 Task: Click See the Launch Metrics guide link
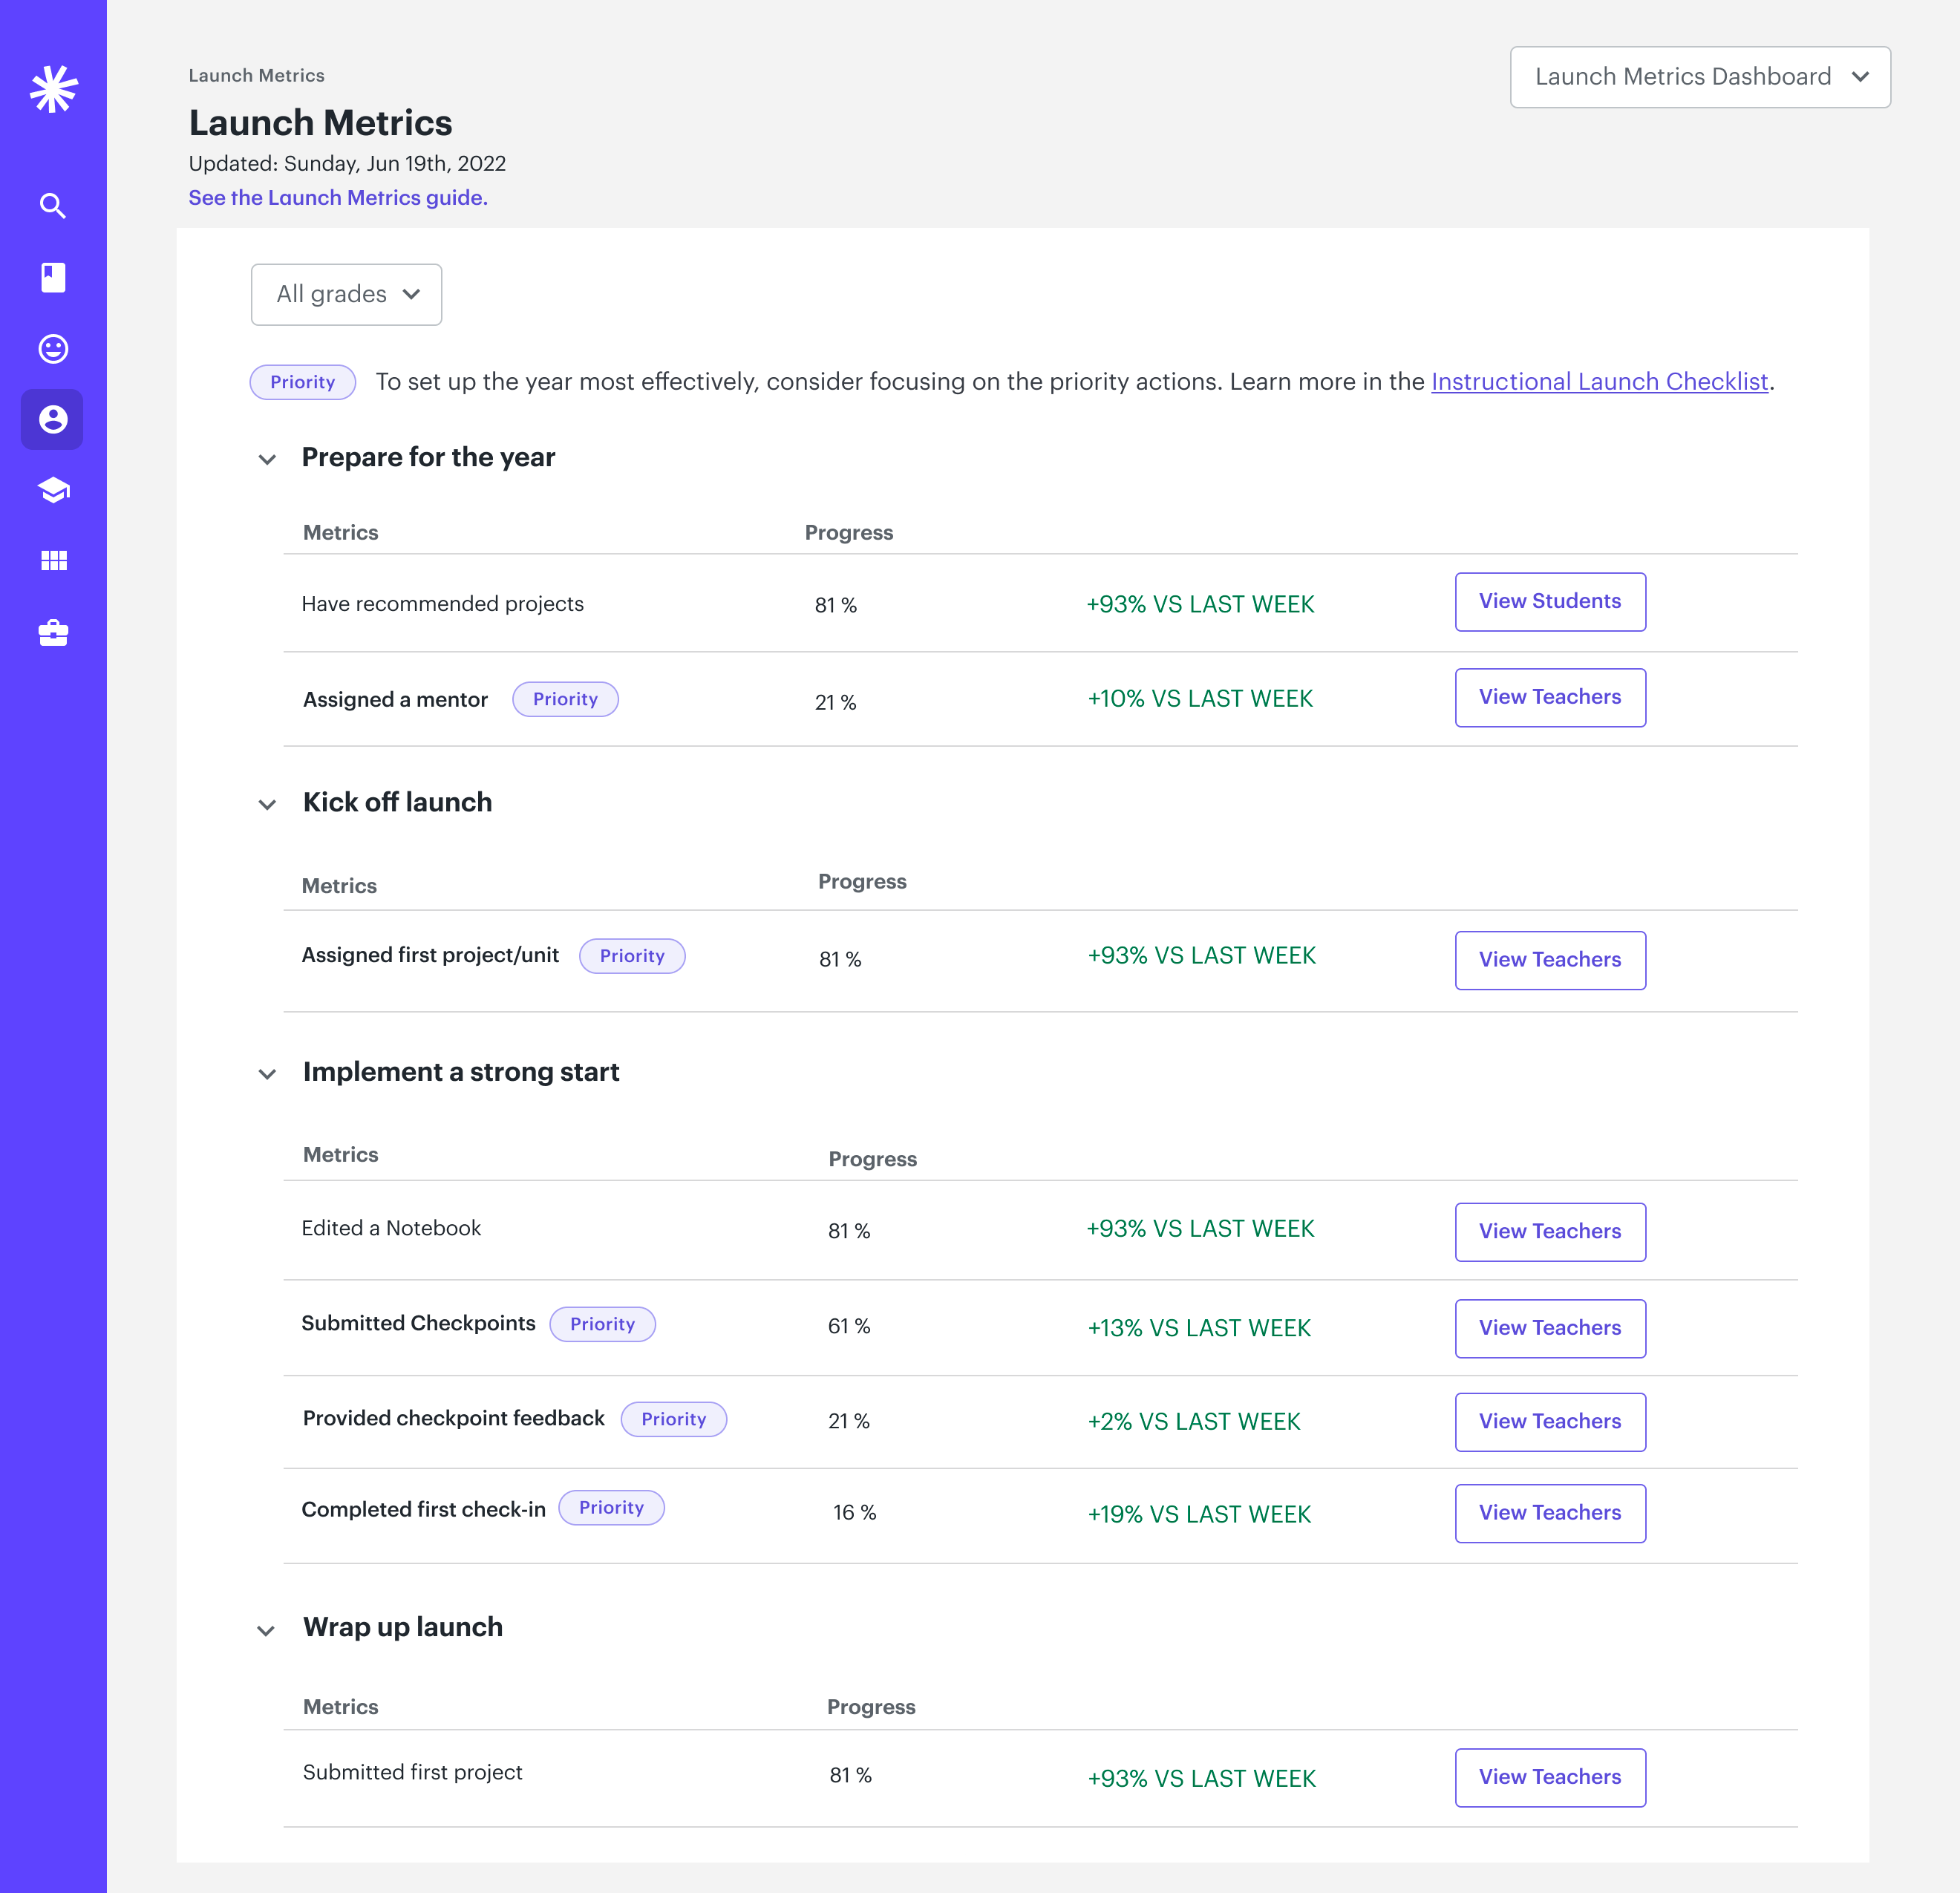(x=338, y=198)
